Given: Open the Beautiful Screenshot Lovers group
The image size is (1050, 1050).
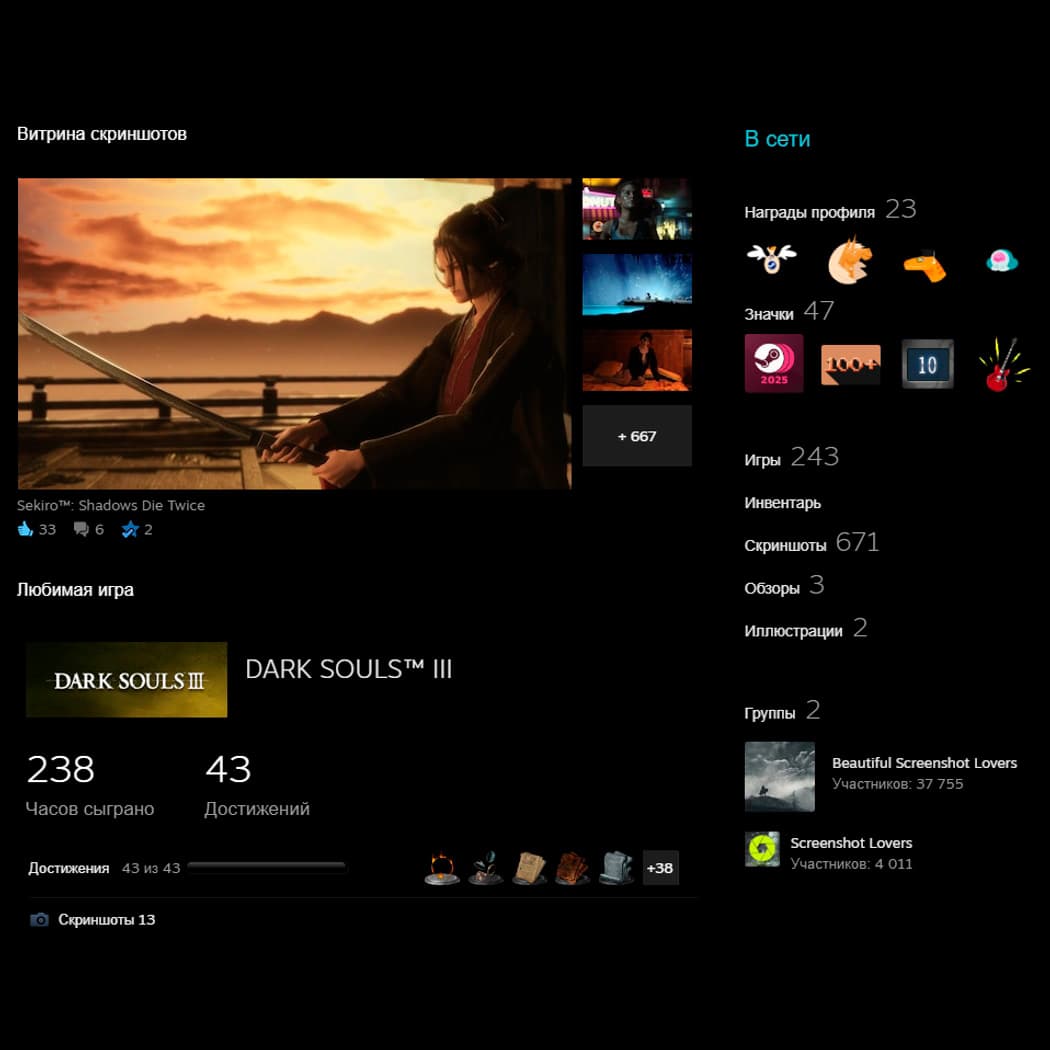Looking at the screenshot, I should tap(924, 763).
